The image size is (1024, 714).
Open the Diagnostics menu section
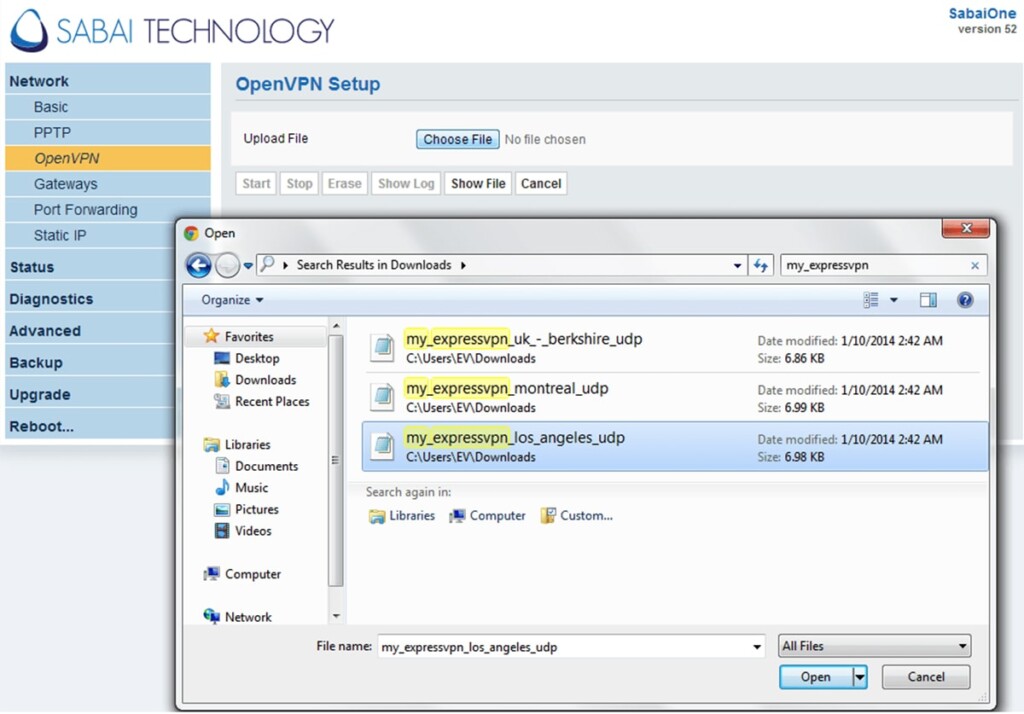point(89,299)
